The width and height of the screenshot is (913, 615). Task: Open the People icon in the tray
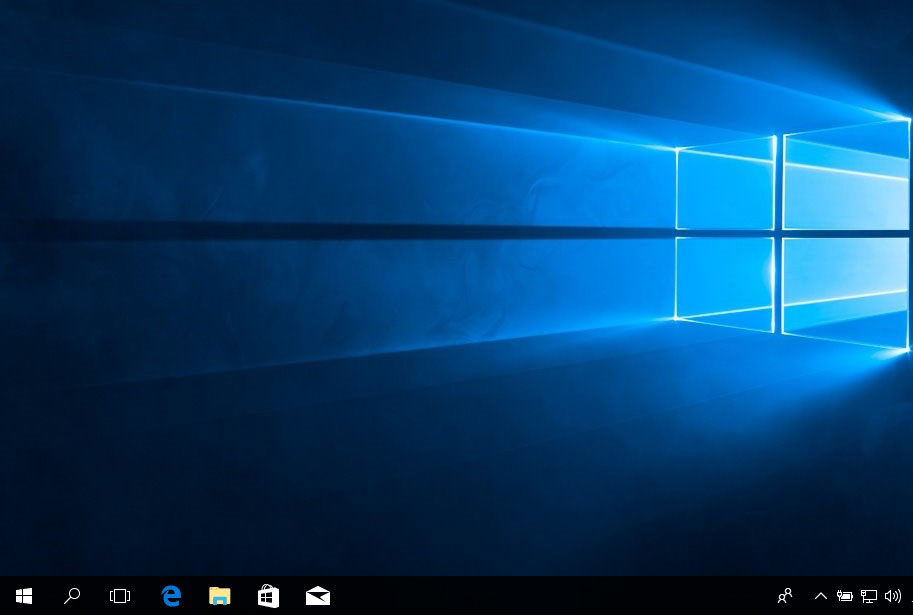pyautogui.click(x=785, y=596)
